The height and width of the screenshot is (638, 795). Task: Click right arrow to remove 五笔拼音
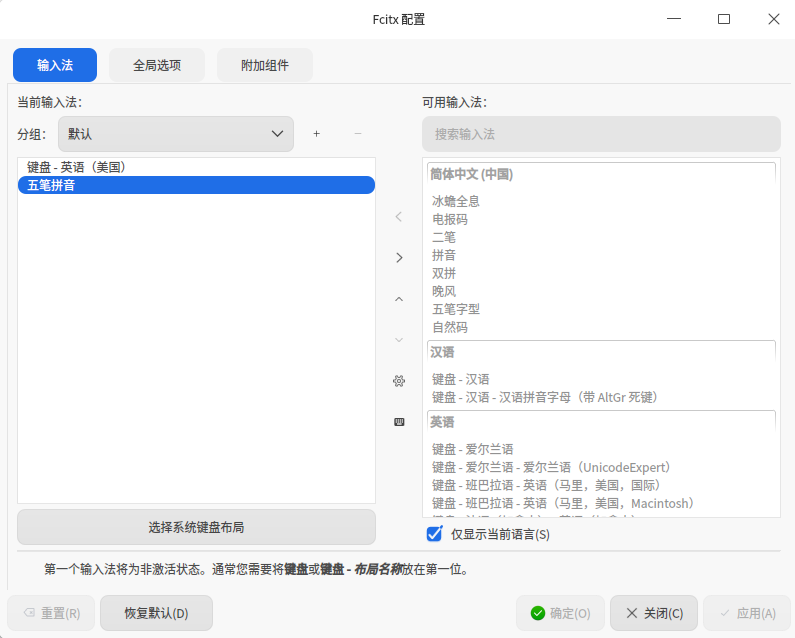click(x=399, y=258)
